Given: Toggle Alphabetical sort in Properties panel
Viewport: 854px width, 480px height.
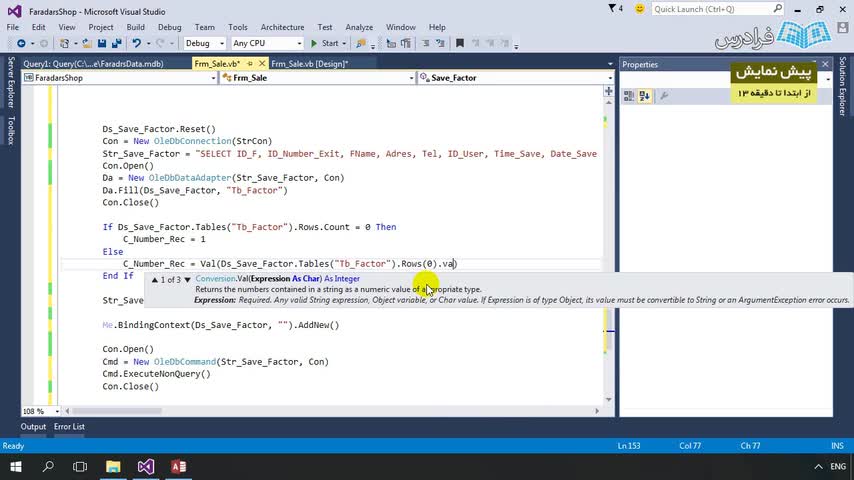Looking at the screenshot, I should pyautogui.click(x=645, y=96).
